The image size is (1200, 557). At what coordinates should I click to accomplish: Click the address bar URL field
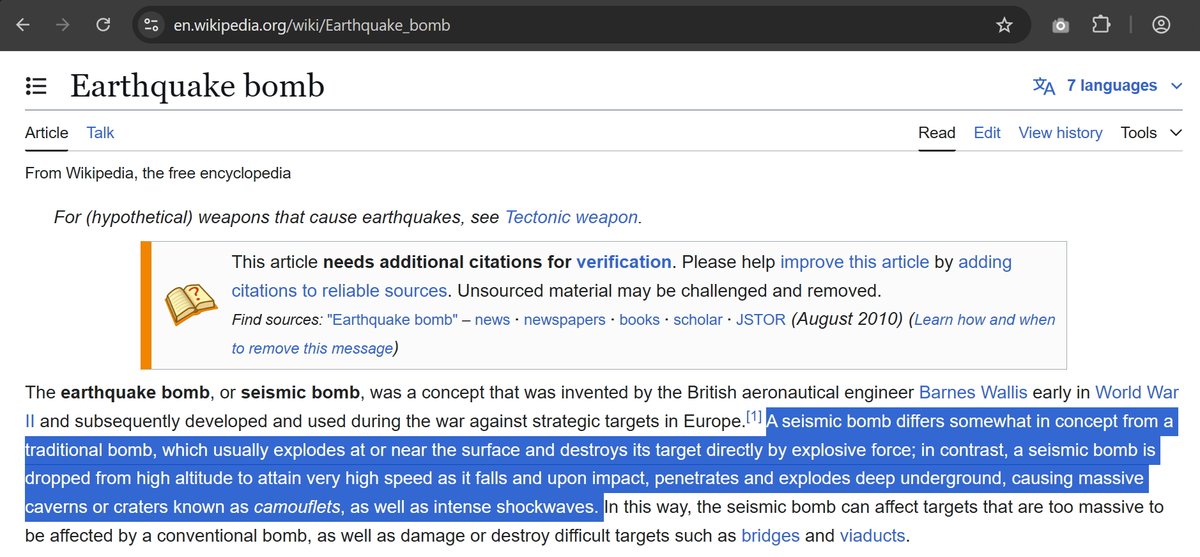click(580, 25)
